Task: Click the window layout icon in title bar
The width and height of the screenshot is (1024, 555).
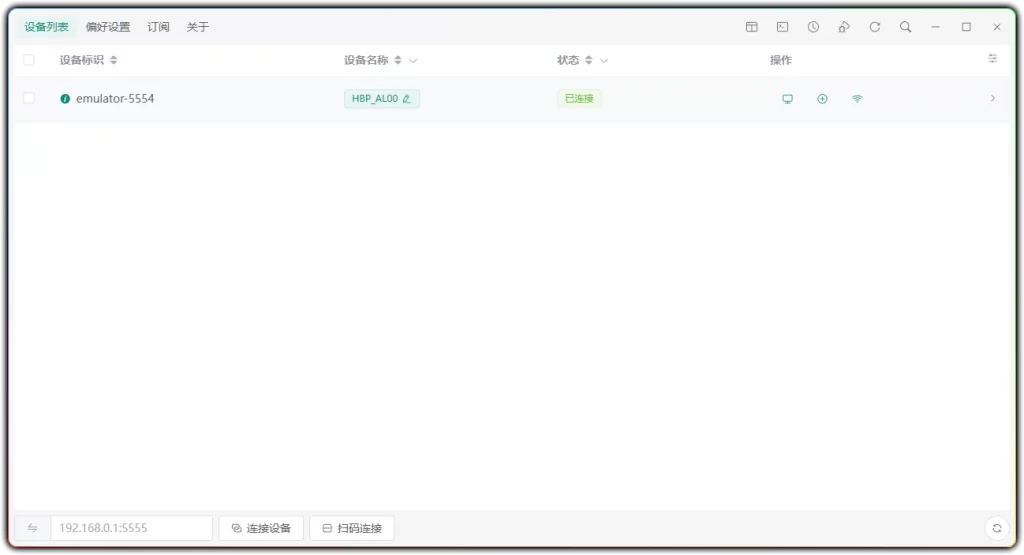Action: [x=752, y=27]
